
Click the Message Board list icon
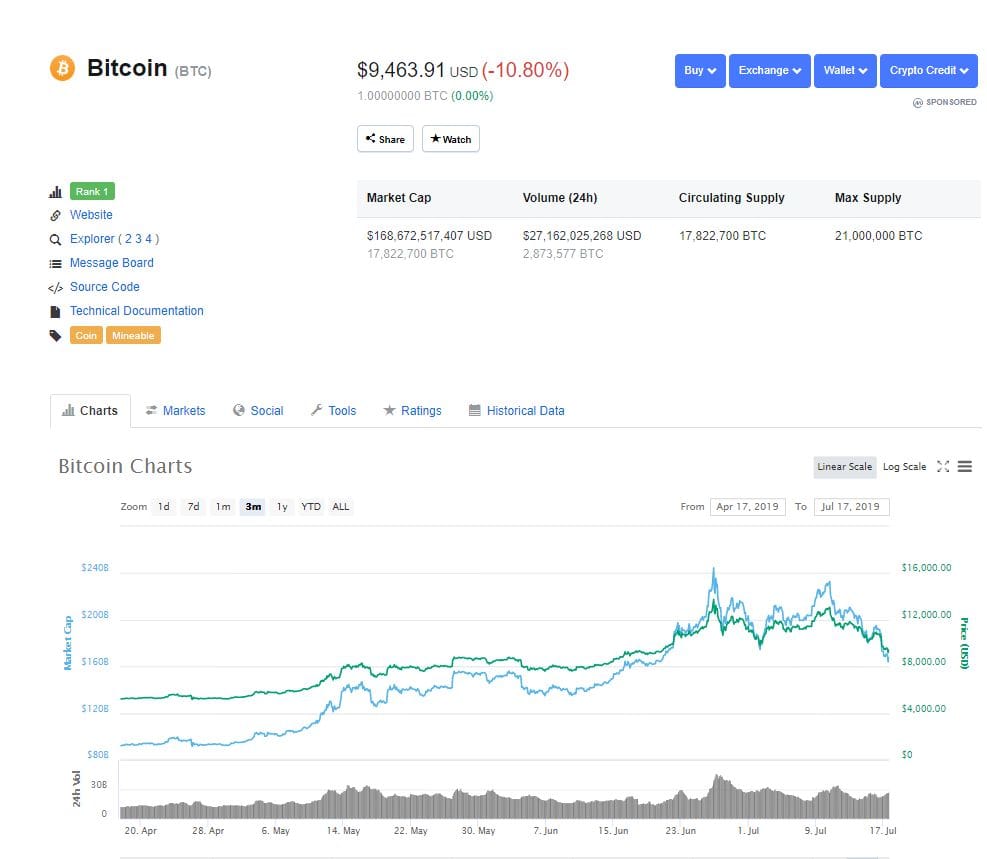pos(55,263)
